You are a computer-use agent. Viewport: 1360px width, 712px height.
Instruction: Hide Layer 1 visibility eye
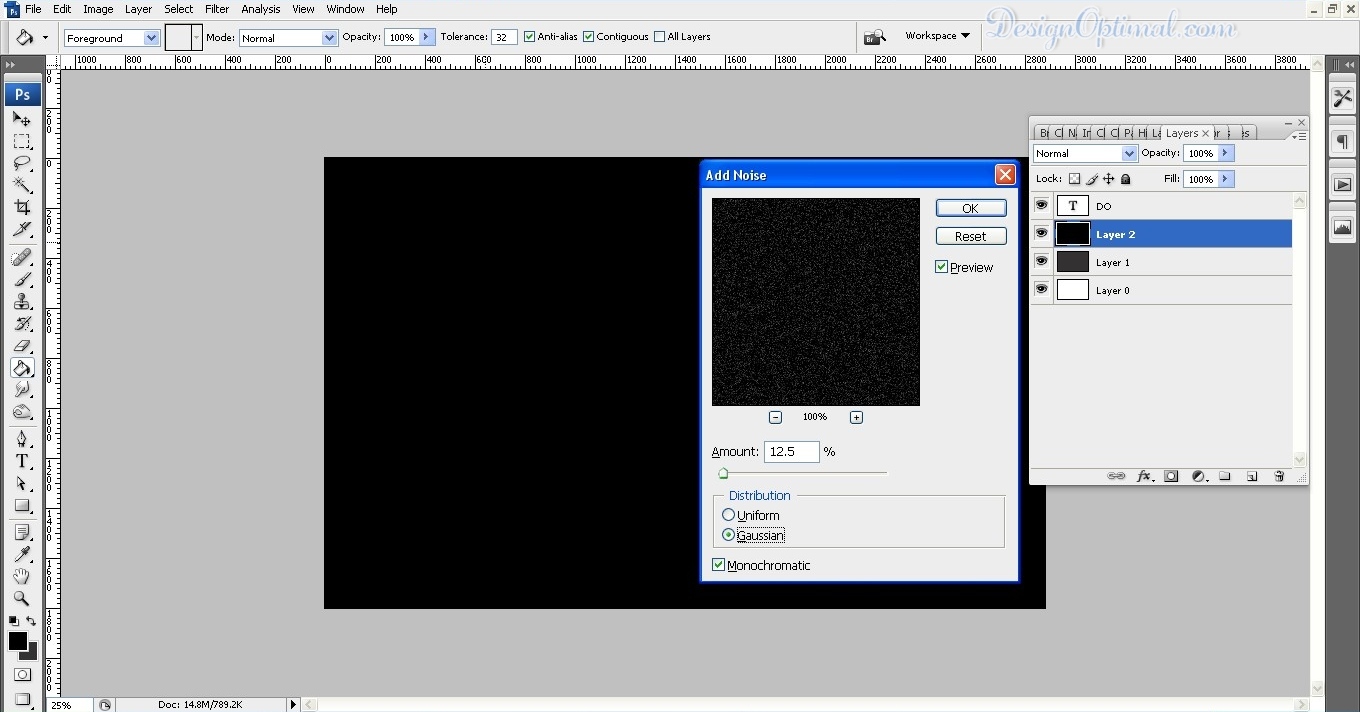click(1042, 262)
